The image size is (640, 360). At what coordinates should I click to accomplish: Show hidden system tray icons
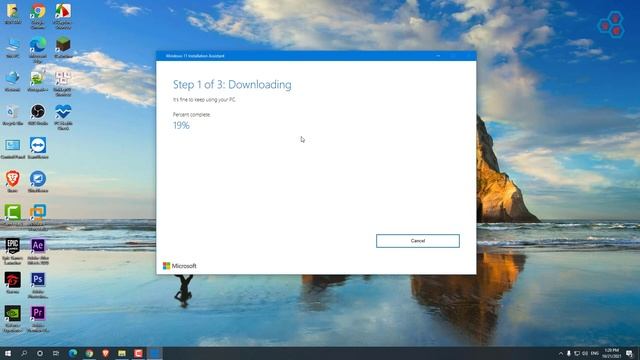pyautogui.click(x=560, y=353)
